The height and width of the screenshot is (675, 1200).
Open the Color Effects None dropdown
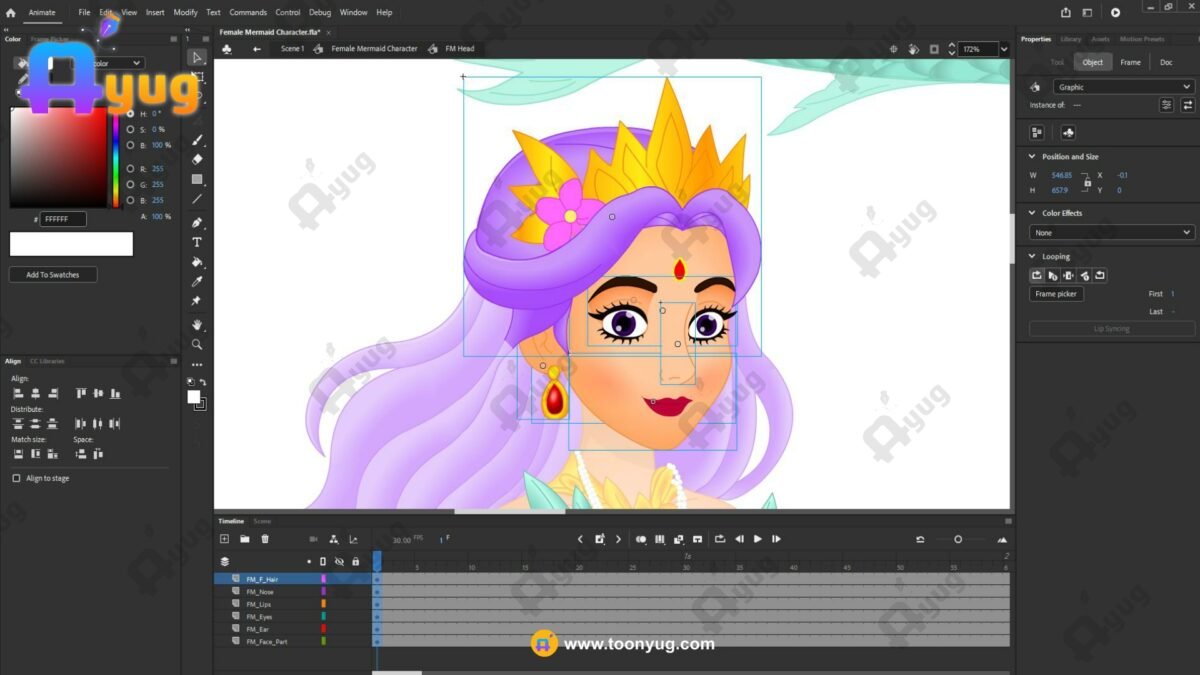[1111, 232]
